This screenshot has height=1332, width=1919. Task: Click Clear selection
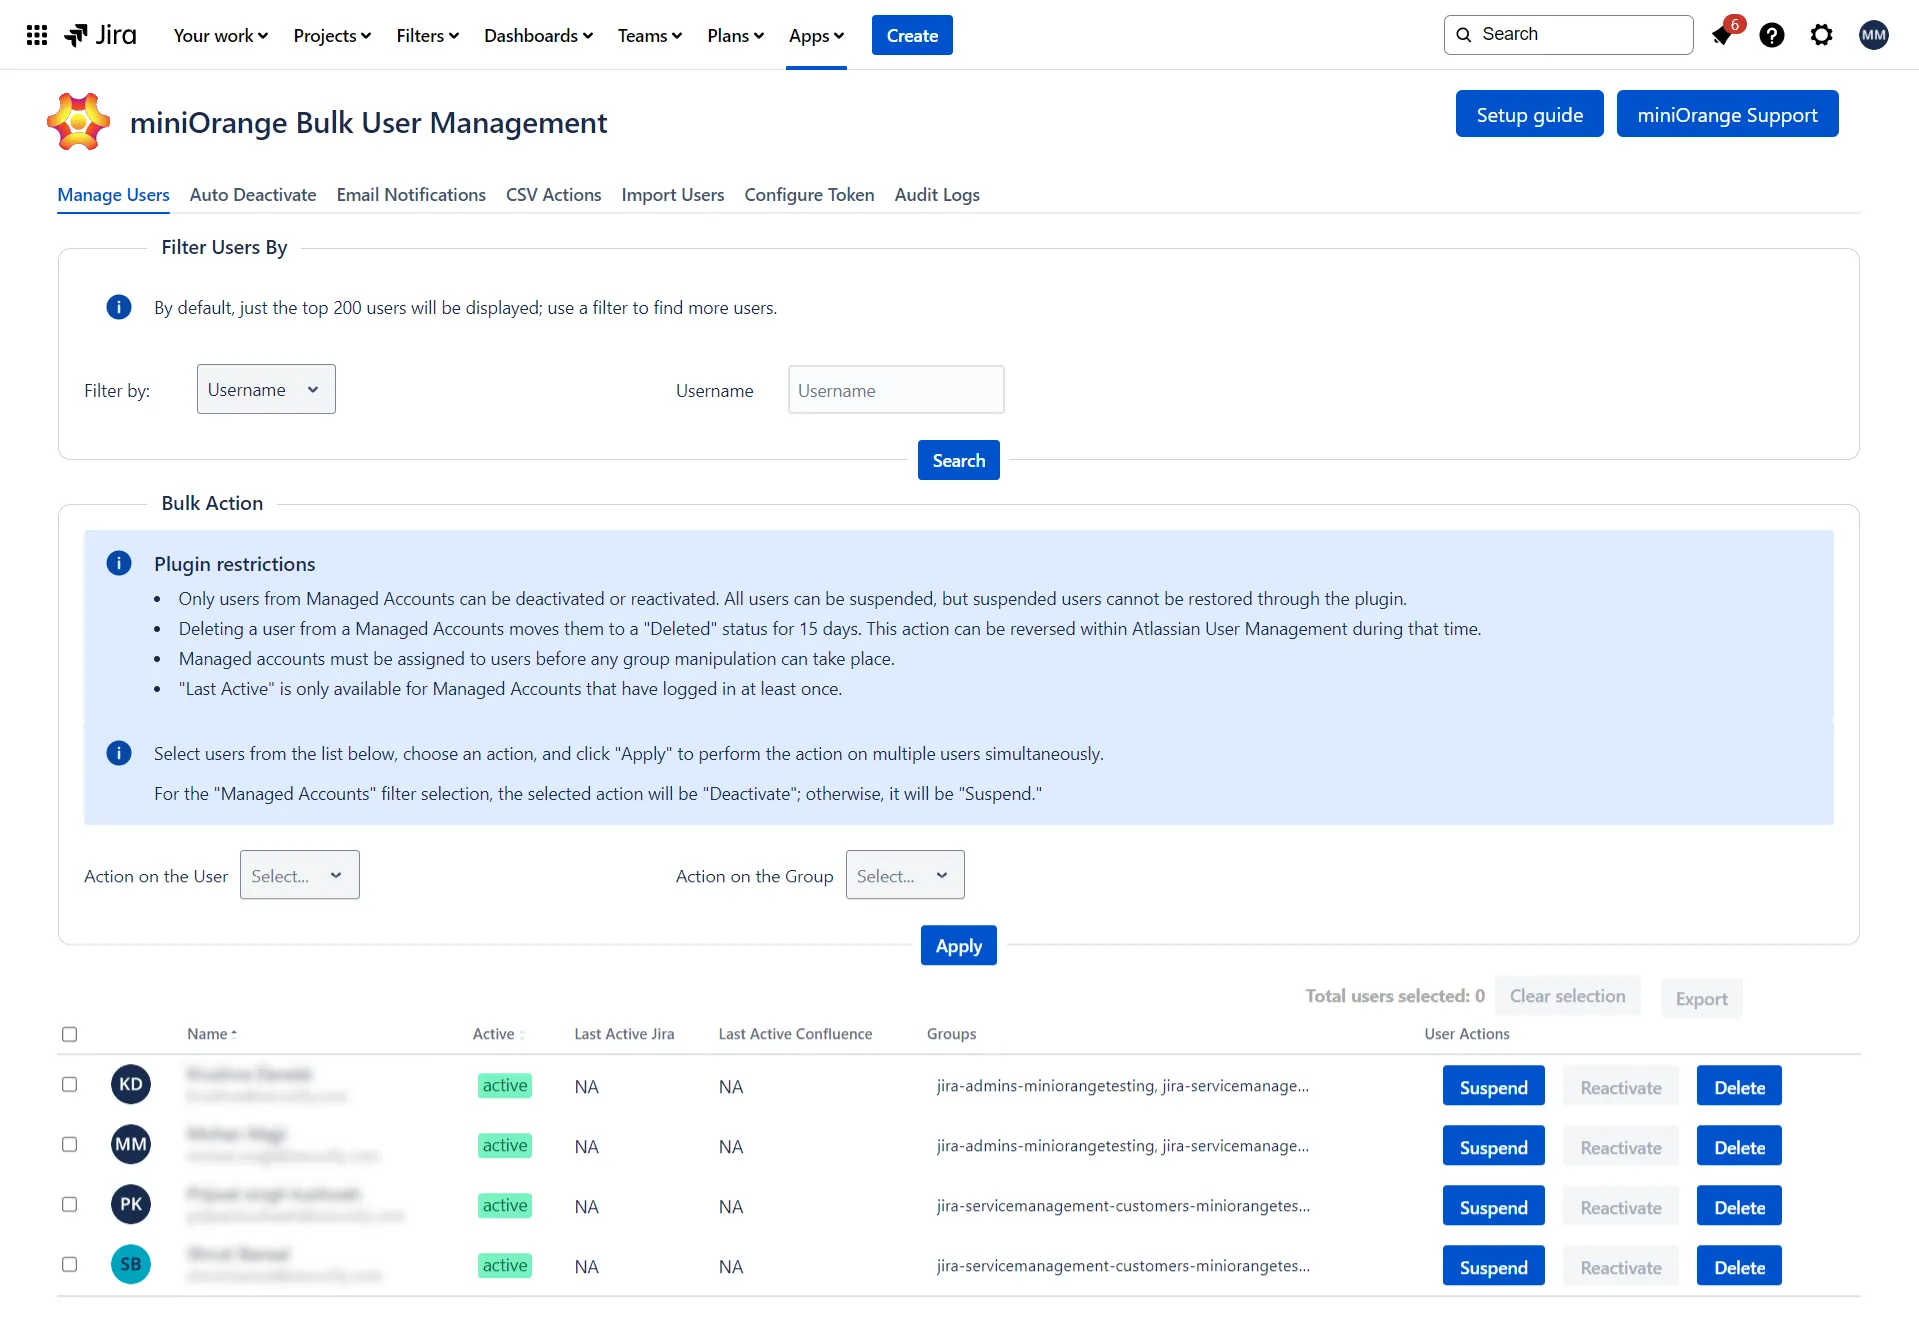pos(1567,996)
